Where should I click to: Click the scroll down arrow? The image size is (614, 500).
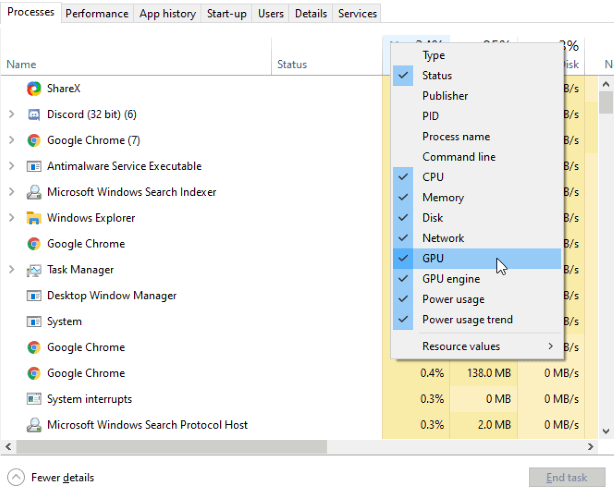coord(606,431)
